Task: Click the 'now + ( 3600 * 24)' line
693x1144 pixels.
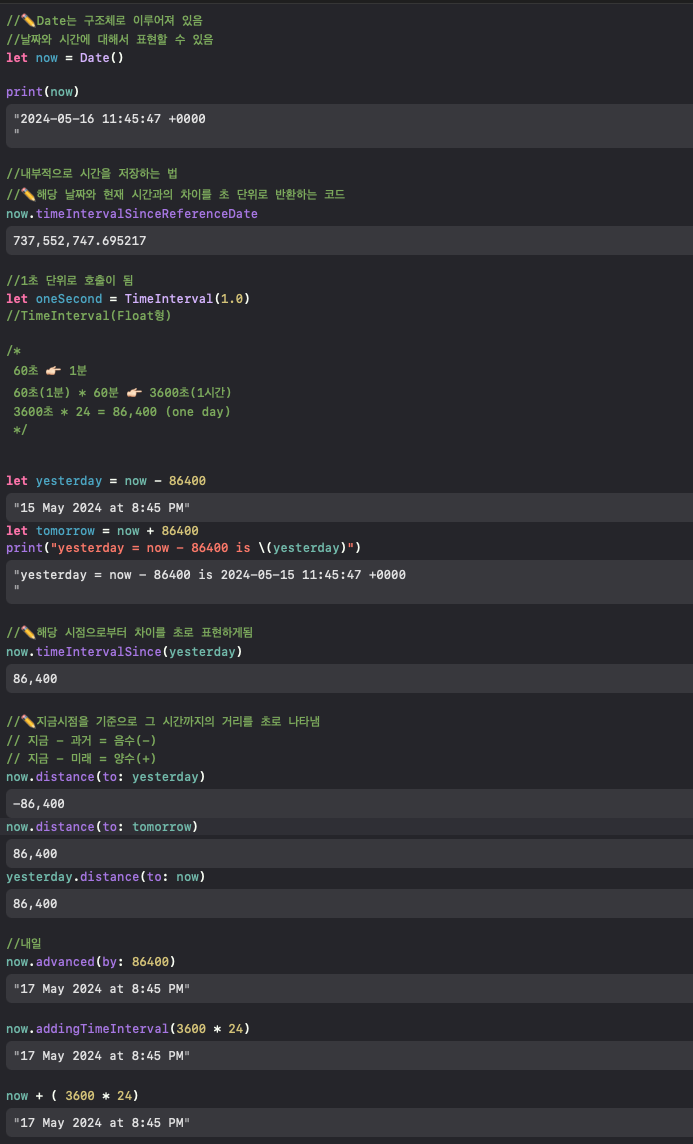Action: tap(72, 1096)
